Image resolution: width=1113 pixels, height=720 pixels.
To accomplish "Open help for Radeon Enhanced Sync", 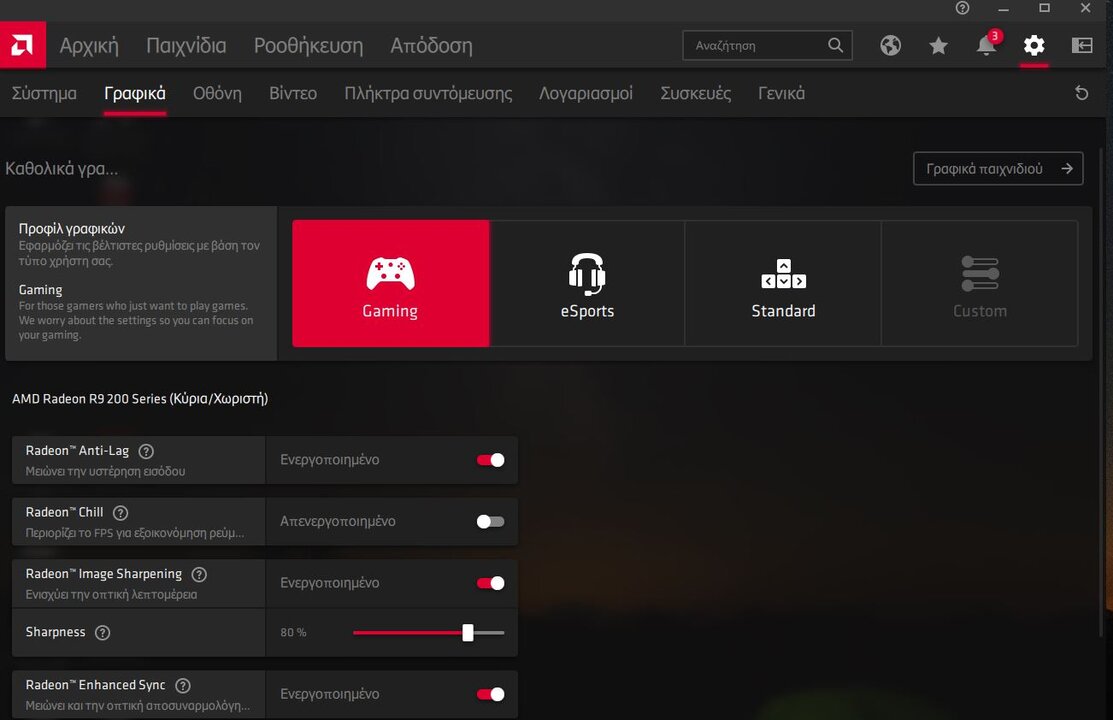I will pos(183,686).
